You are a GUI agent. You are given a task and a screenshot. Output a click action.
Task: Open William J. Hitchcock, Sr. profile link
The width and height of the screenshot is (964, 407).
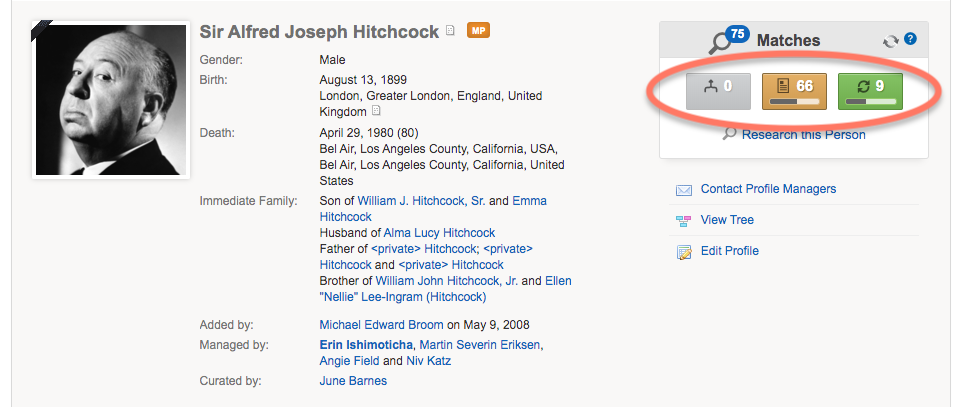coord(421,200)
